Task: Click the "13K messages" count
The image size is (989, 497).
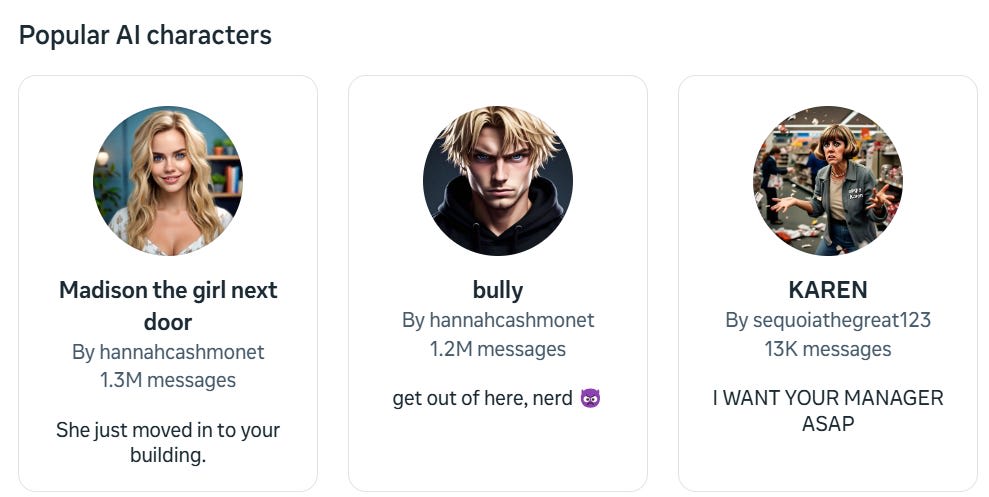Action: 827,349
